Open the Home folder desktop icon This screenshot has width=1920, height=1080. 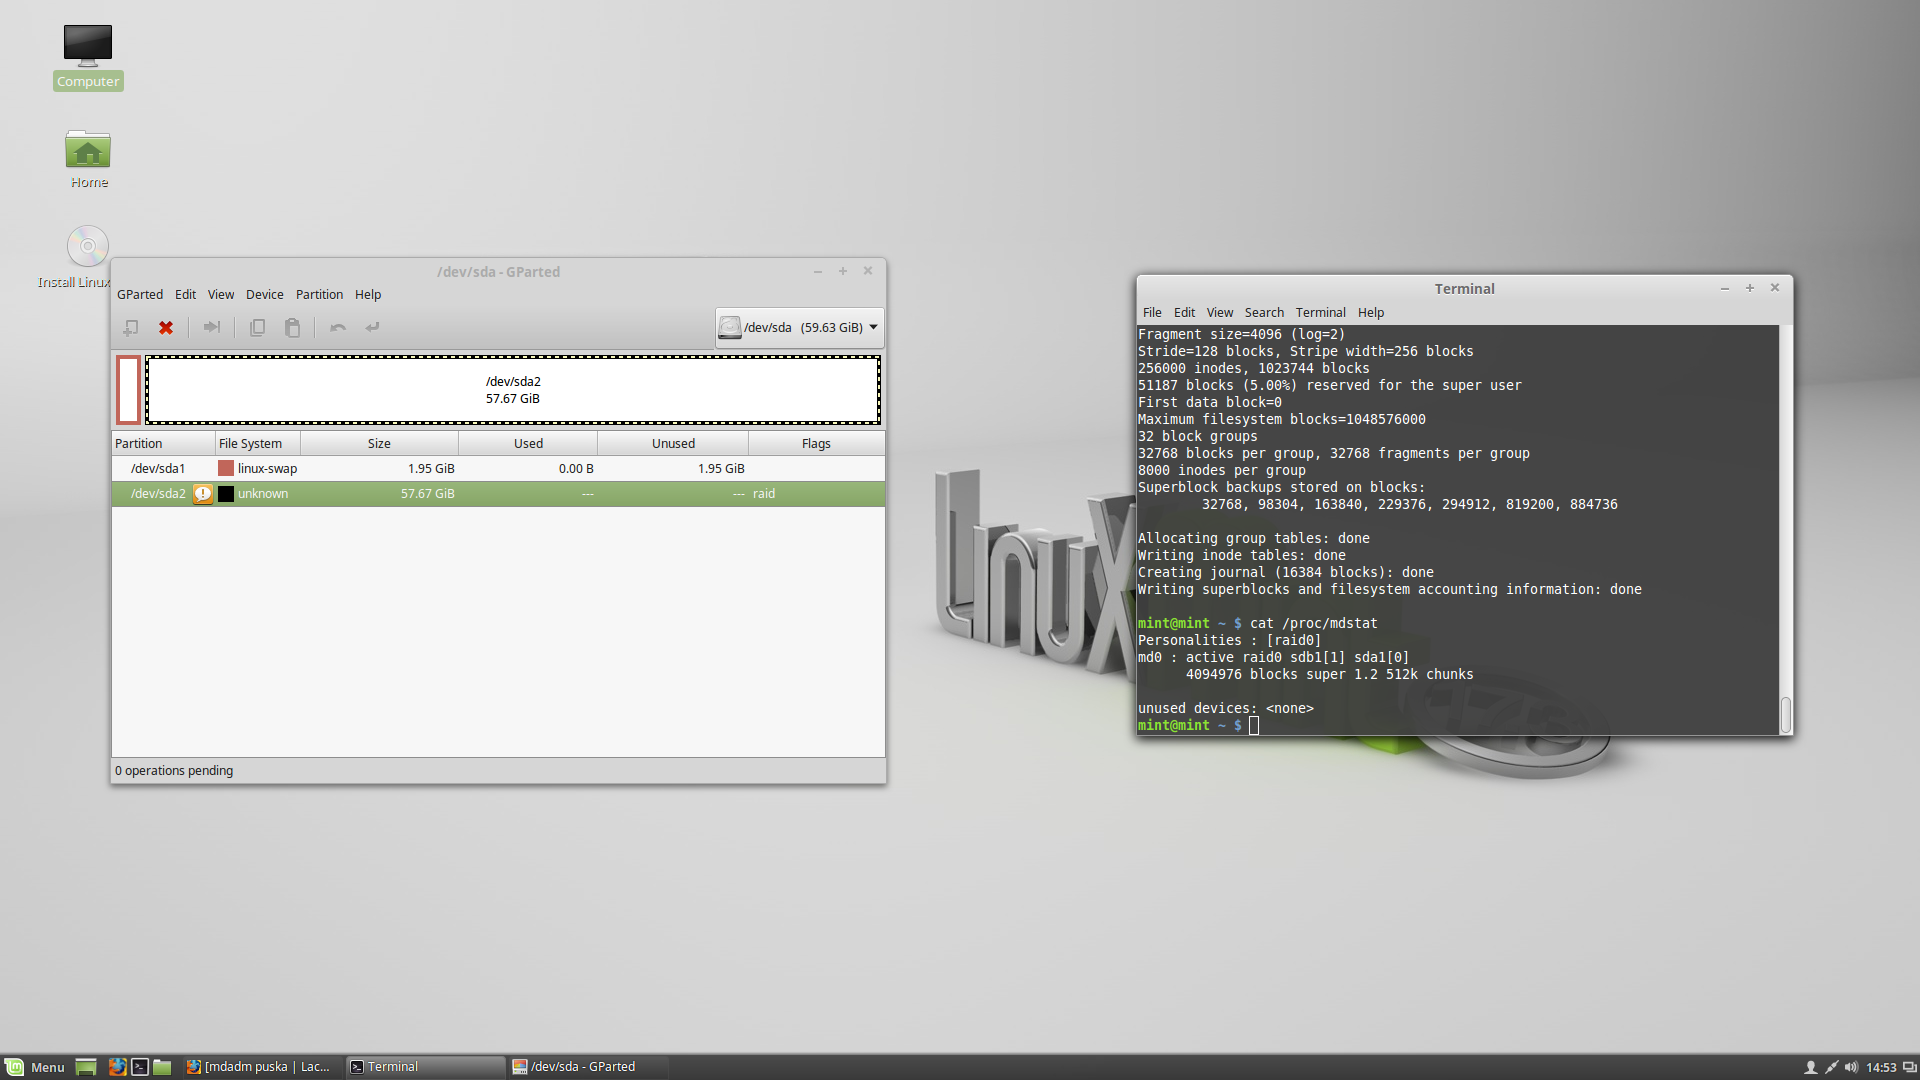88,158
